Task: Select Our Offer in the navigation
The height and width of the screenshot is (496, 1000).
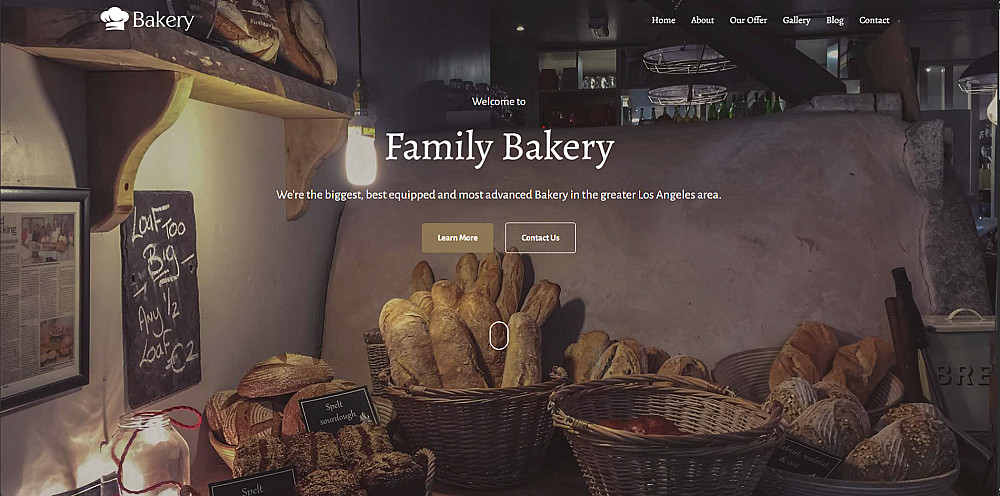Action: [748, 20]
